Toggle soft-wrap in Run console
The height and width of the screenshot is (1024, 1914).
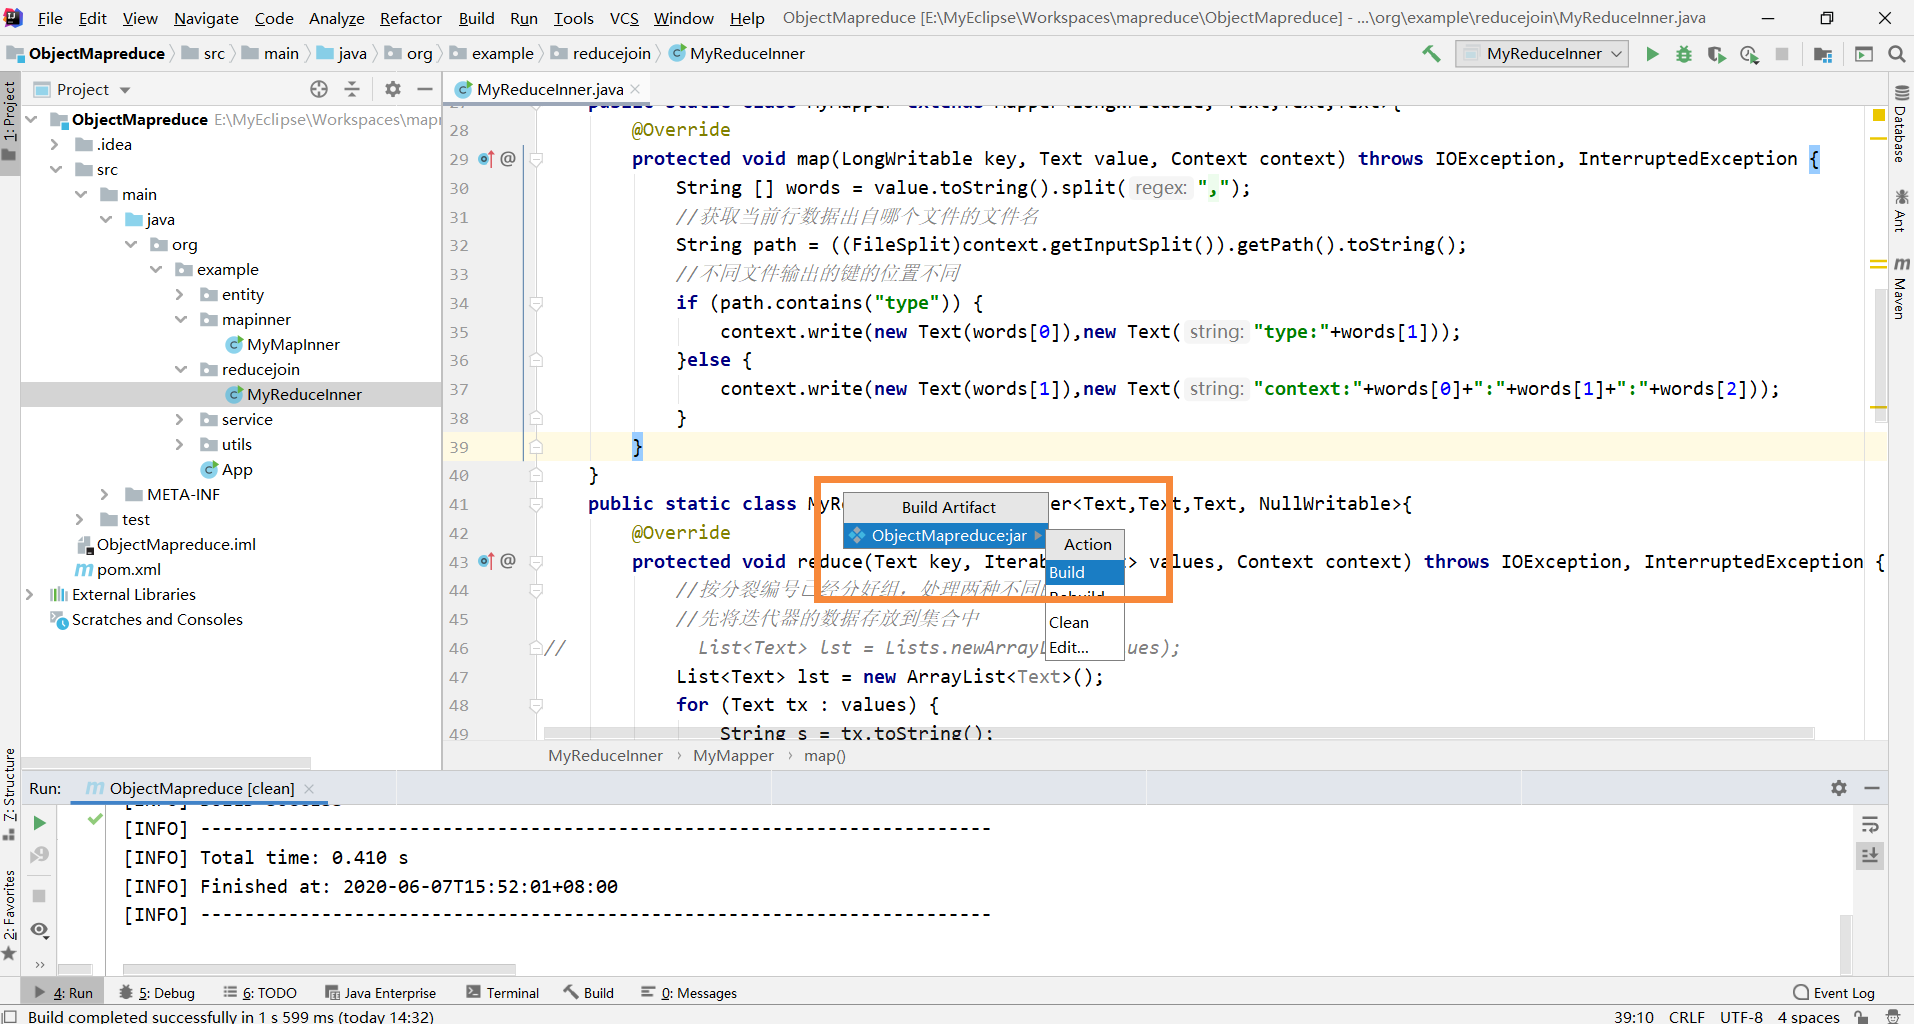pyautogui.click(x=1870, y=825)
